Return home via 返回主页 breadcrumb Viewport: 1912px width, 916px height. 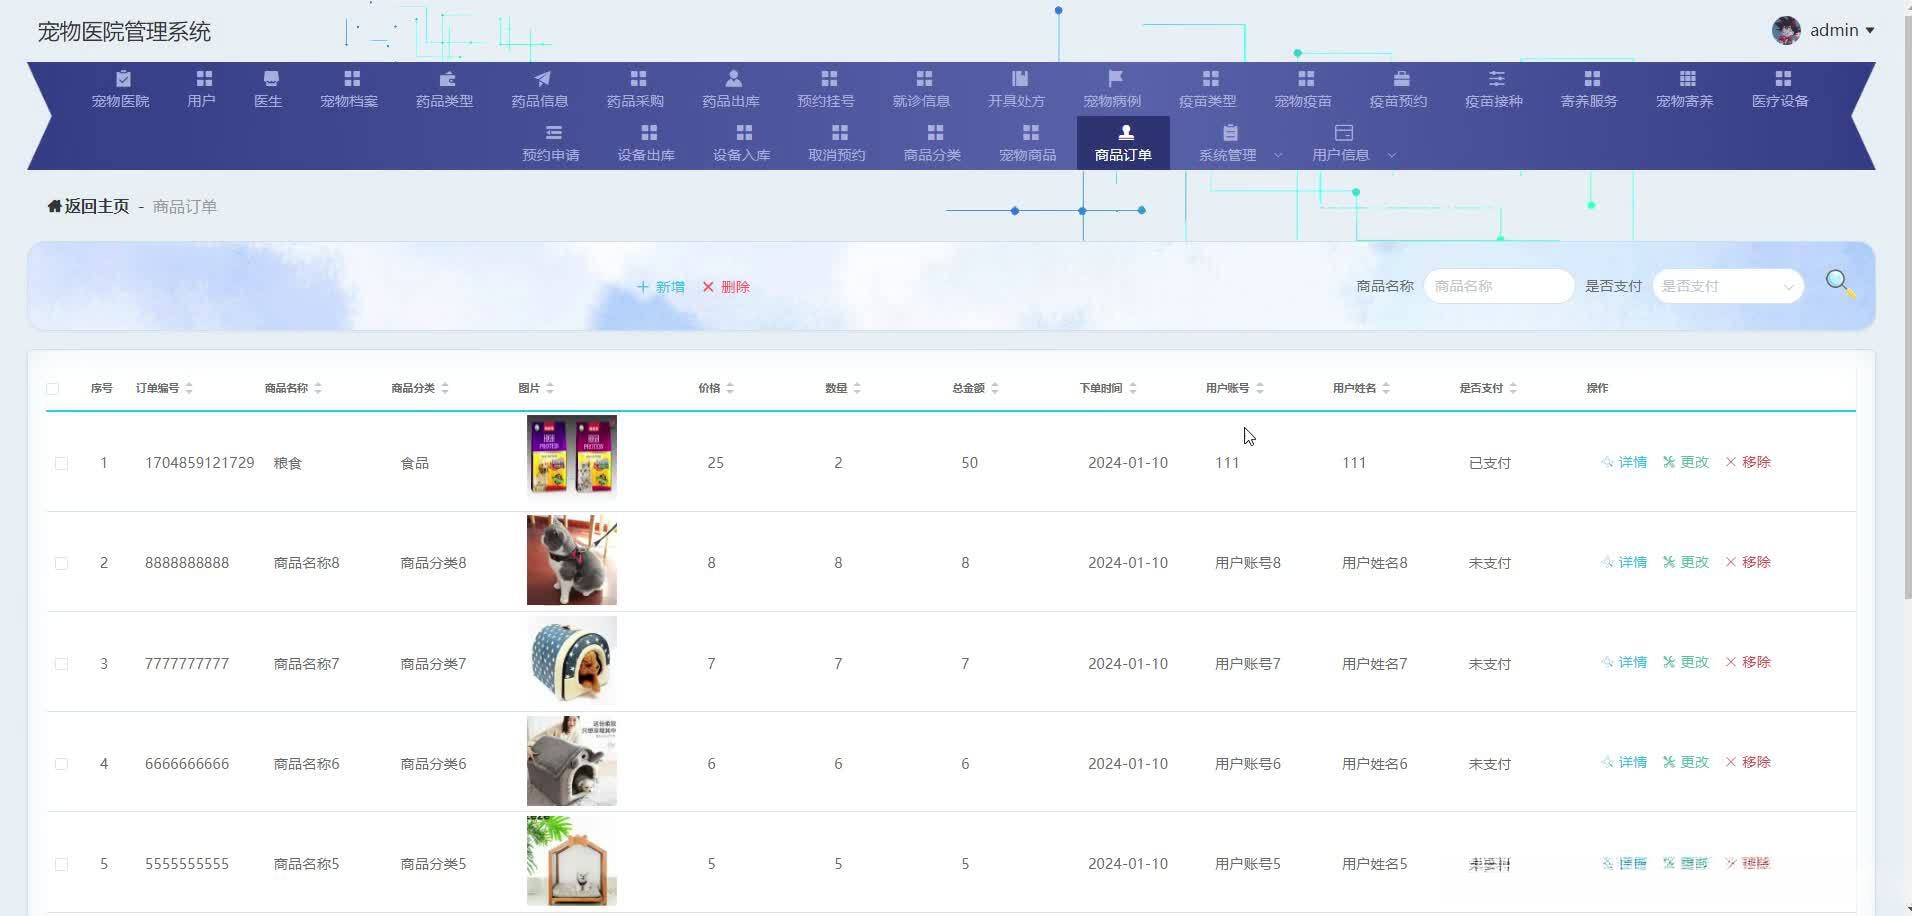click(x=89, y=206)
